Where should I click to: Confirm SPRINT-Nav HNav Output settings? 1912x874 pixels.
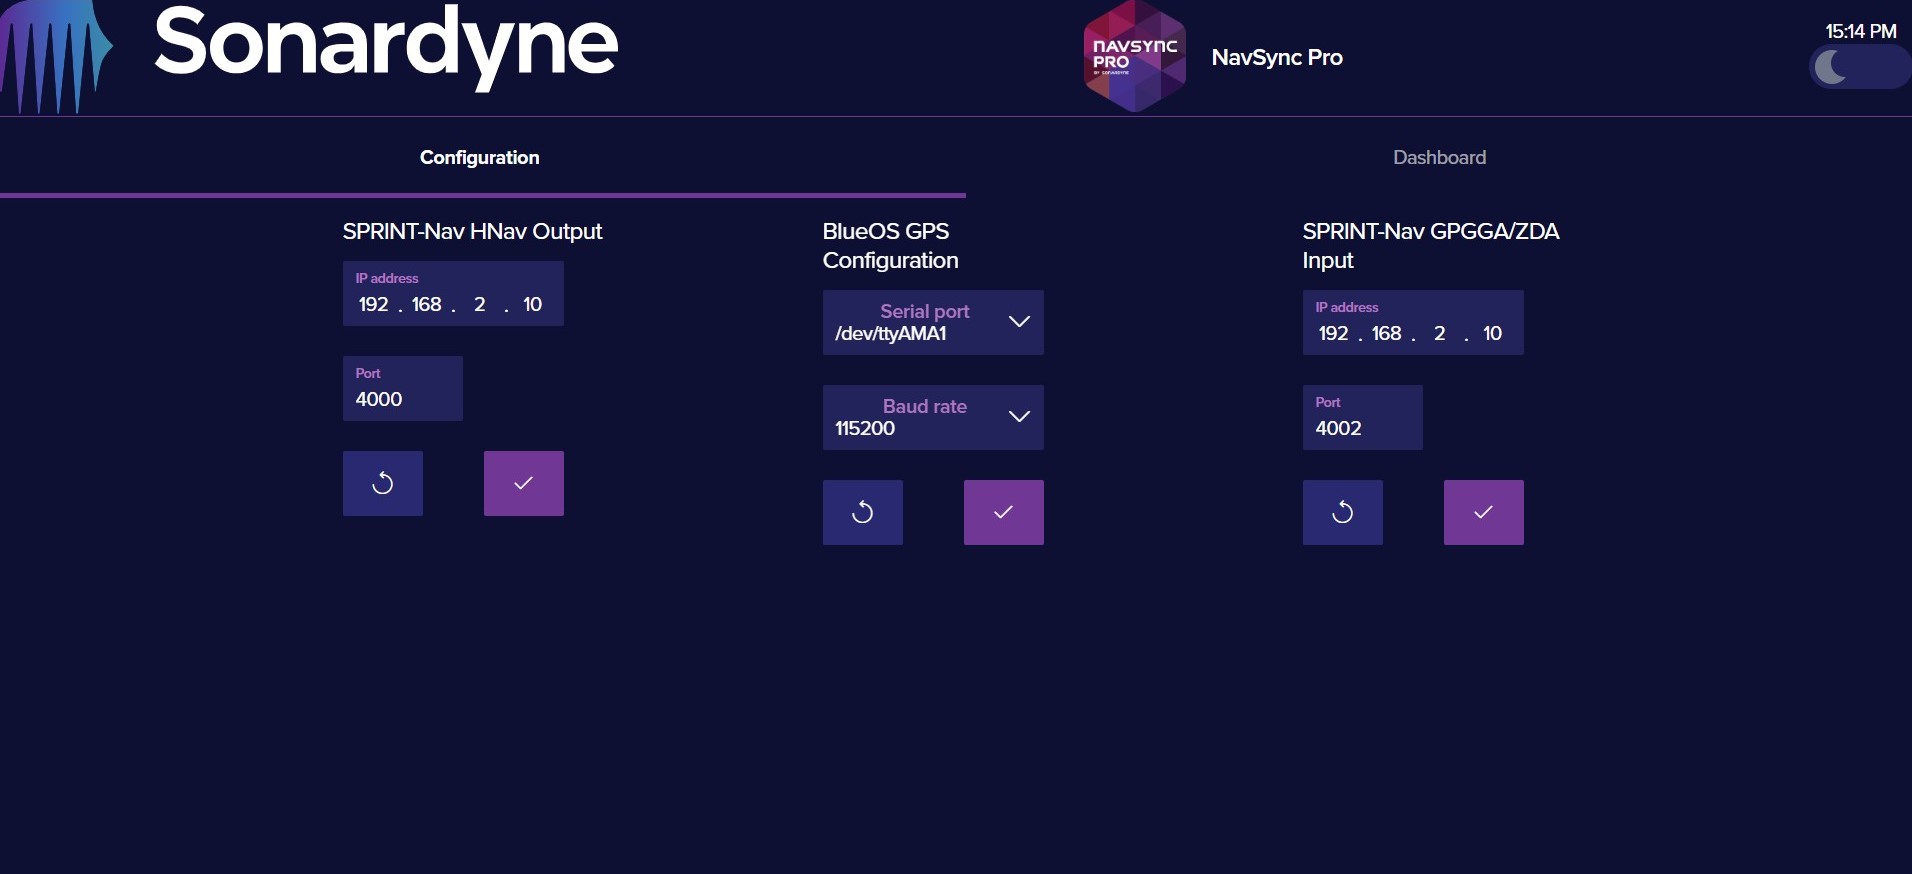(523, 484)
